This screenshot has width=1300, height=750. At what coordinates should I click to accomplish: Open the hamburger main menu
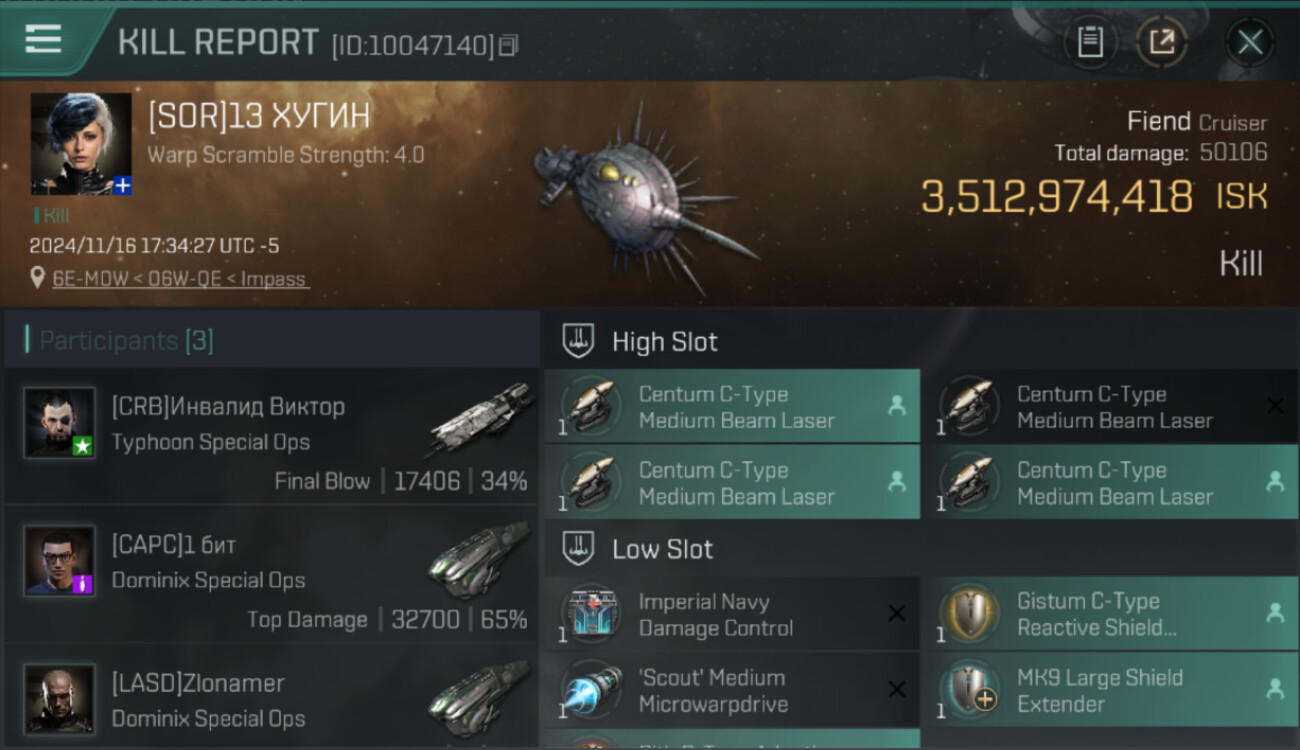point(43,39)
